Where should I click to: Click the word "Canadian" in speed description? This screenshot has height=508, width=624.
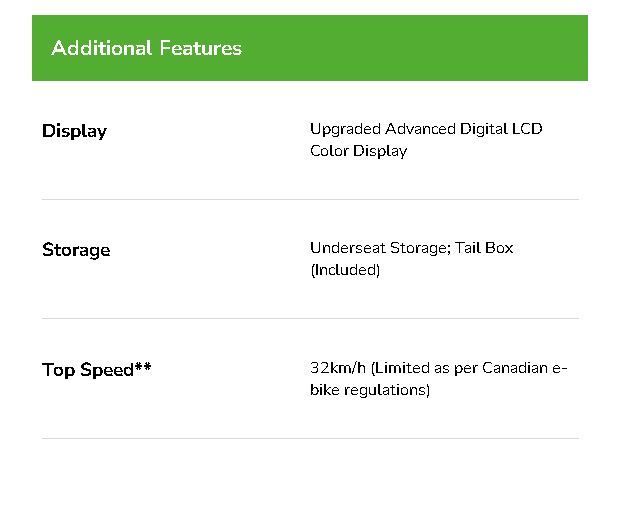click(x=515, y=368)
